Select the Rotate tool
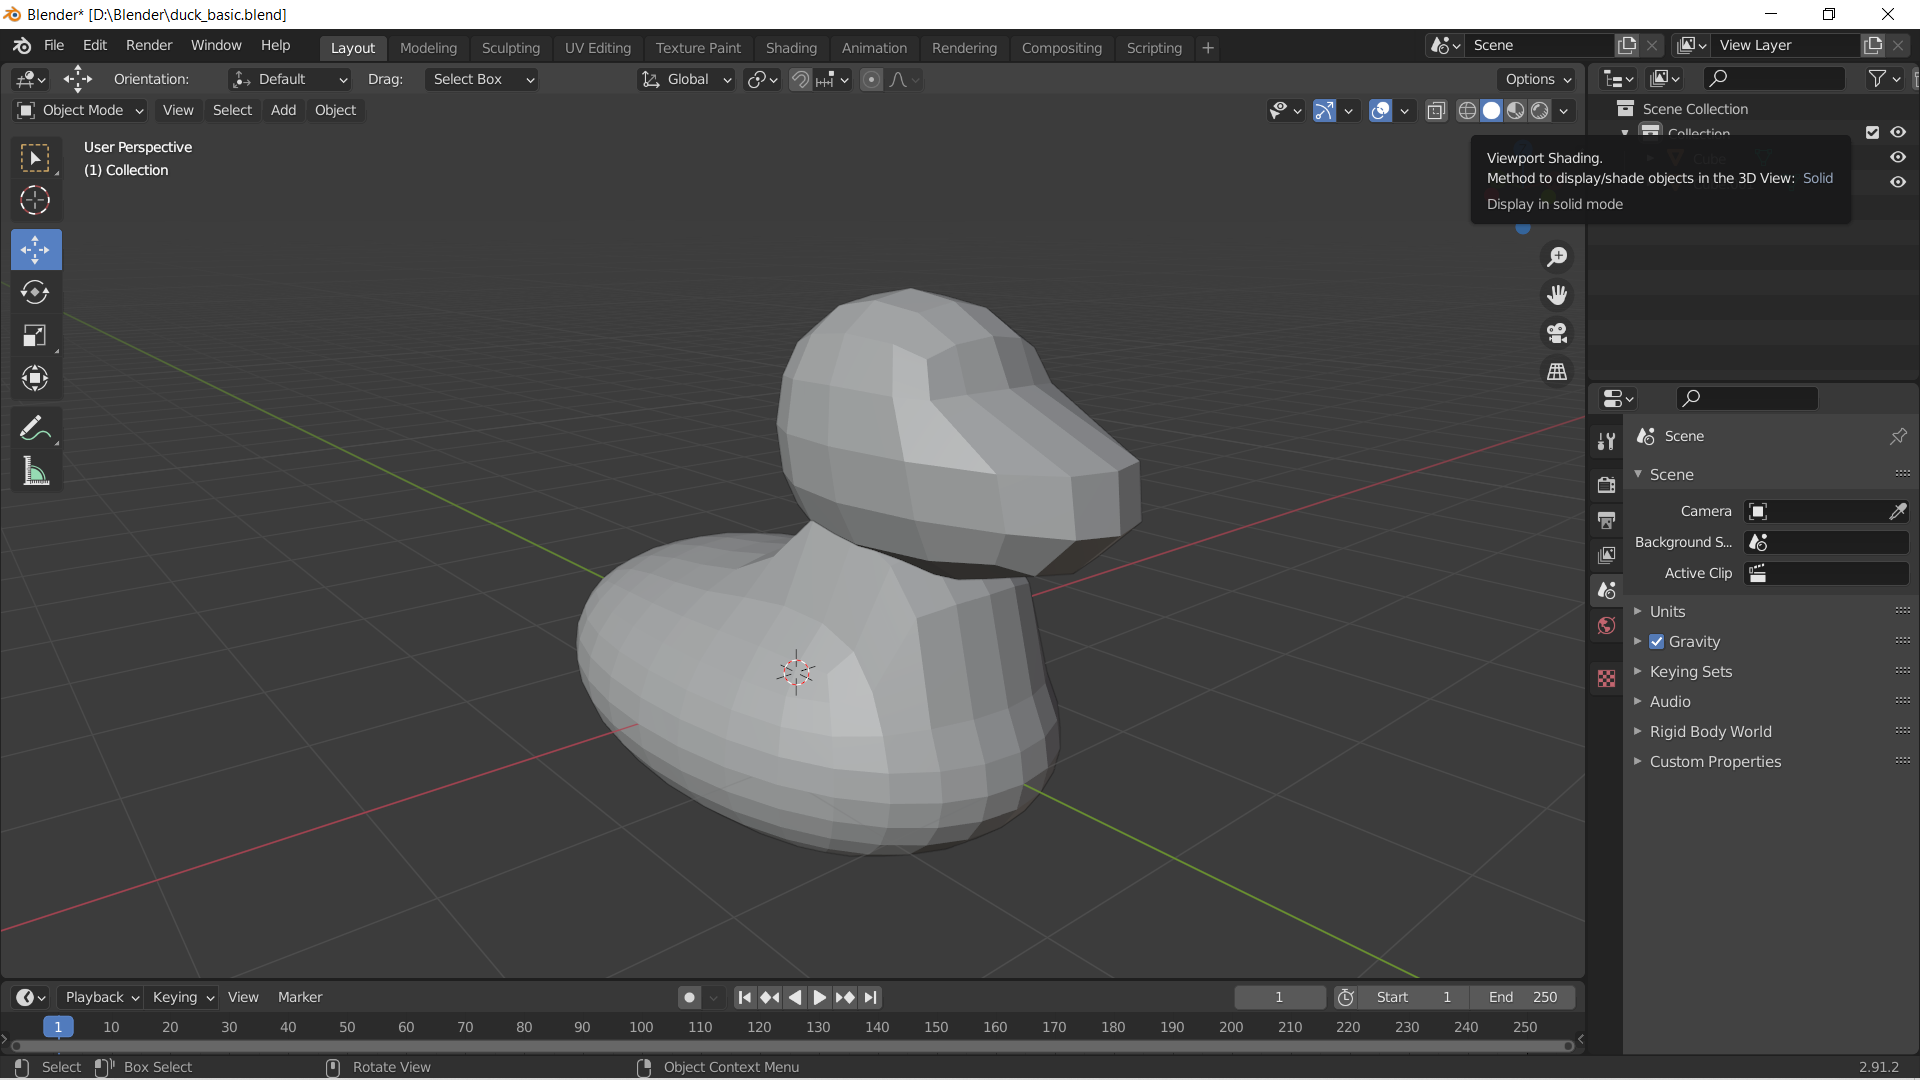Viewport: 1920px width, 1080px height. point(35,293)
